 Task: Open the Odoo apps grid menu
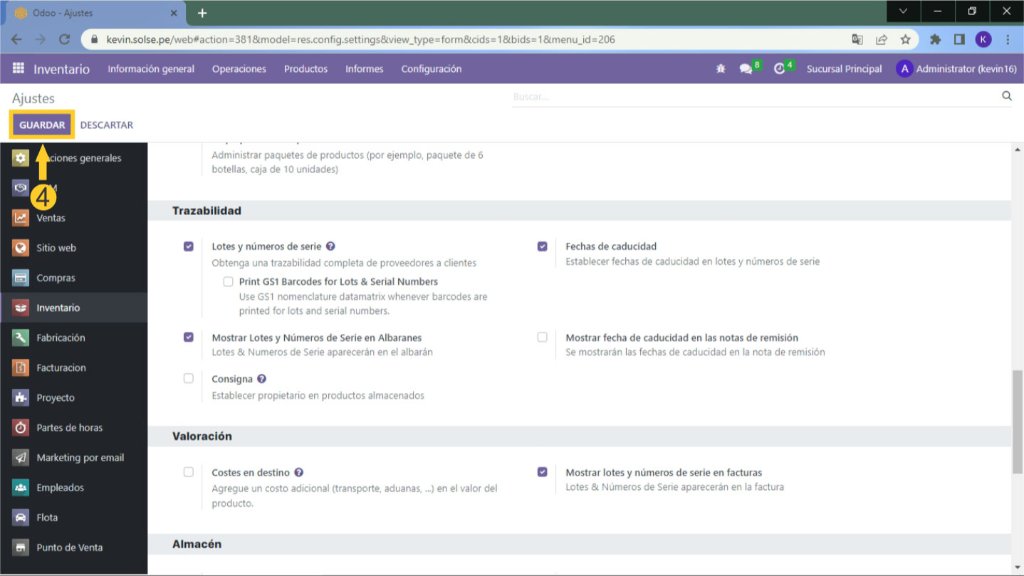pos(18,69)
